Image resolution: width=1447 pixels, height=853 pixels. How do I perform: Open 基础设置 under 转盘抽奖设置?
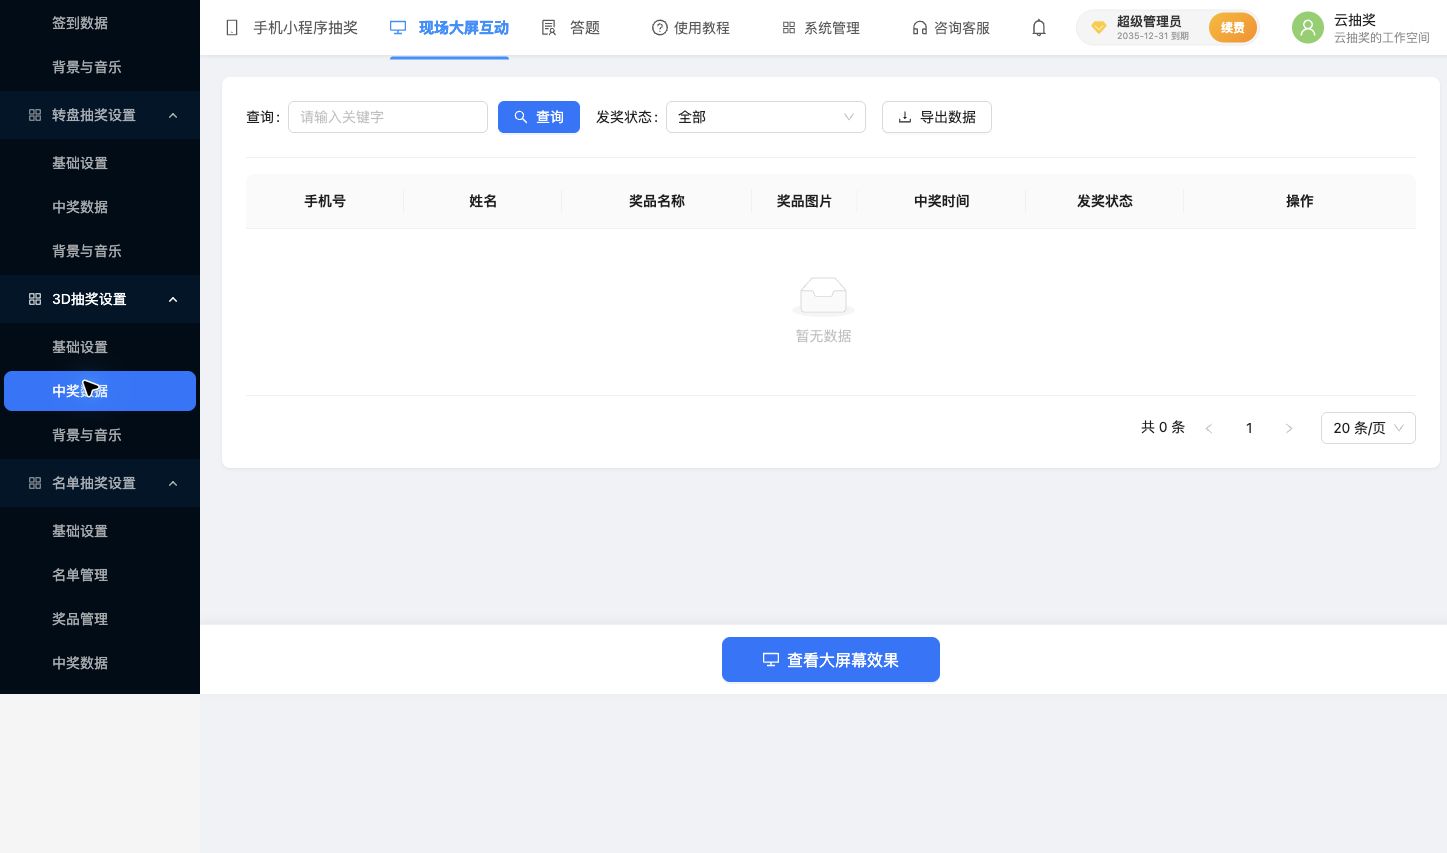(80, 163)
